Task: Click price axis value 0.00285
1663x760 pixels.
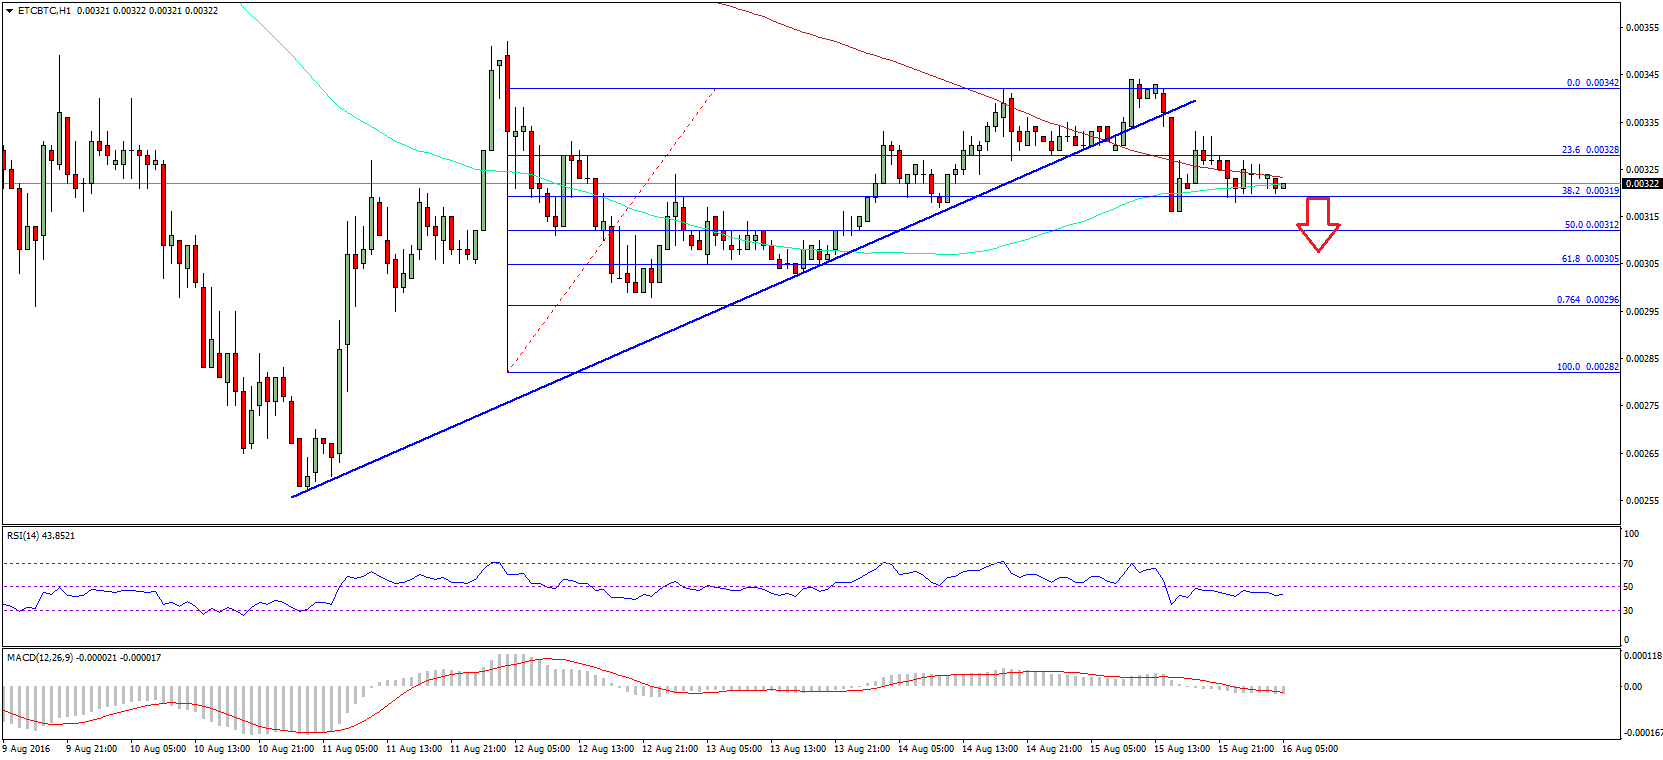Action: 1643,359
